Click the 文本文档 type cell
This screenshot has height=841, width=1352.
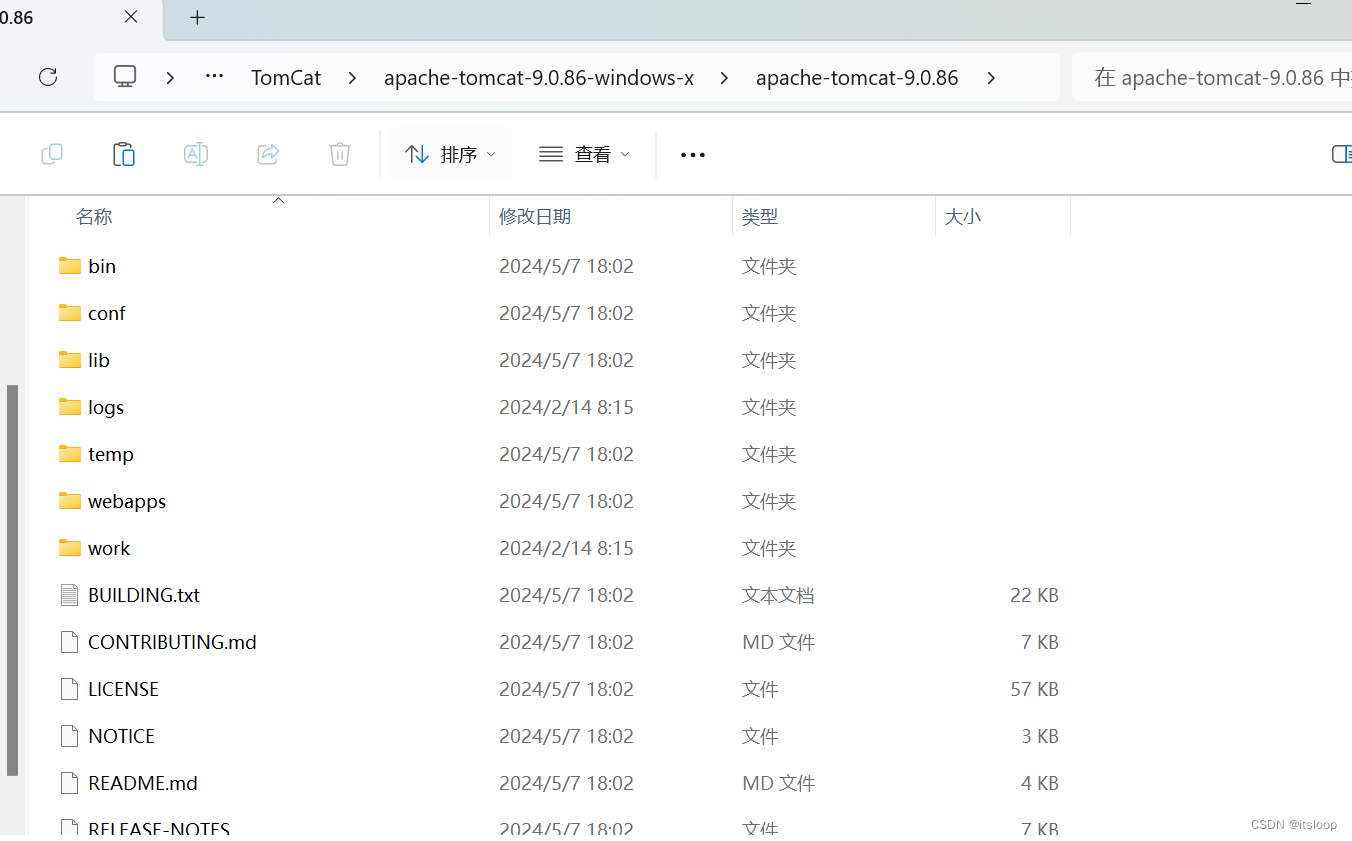(x=778, y=595)
